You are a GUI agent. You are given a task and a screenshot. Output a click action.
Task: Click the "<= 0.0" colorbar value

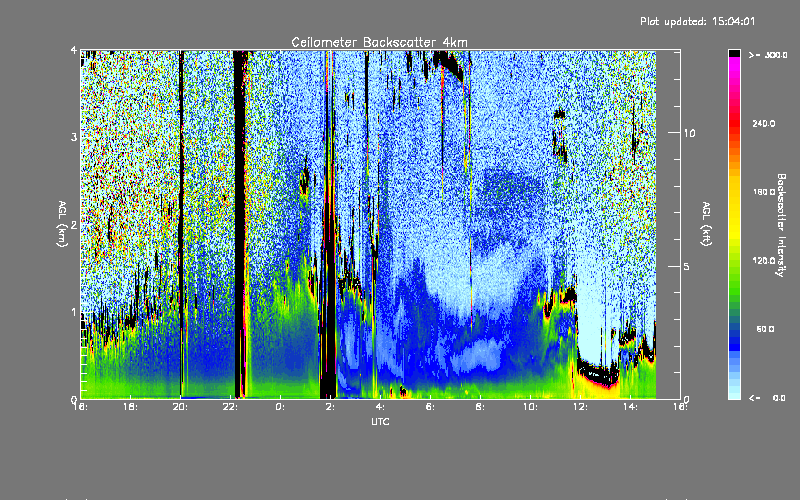pyautogui.click(x=768, y=397)
